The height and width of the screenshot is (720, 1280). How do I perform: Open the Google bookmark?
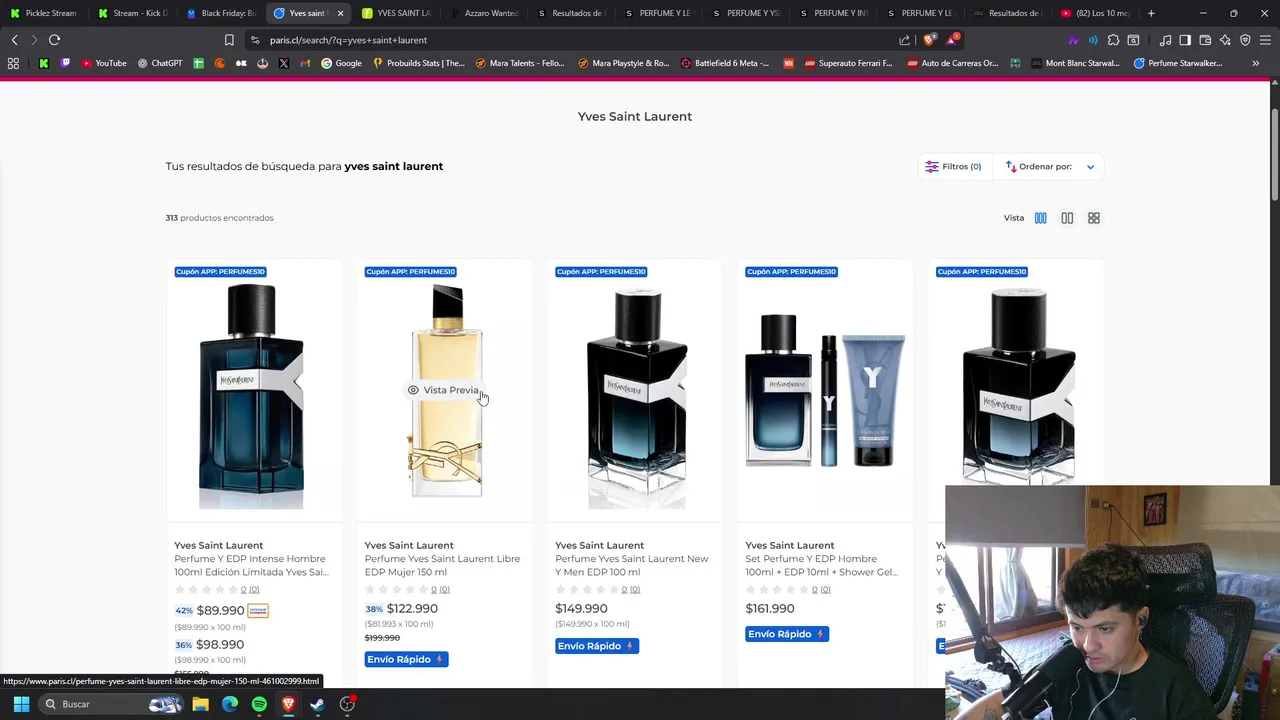[x=341, y=63]
